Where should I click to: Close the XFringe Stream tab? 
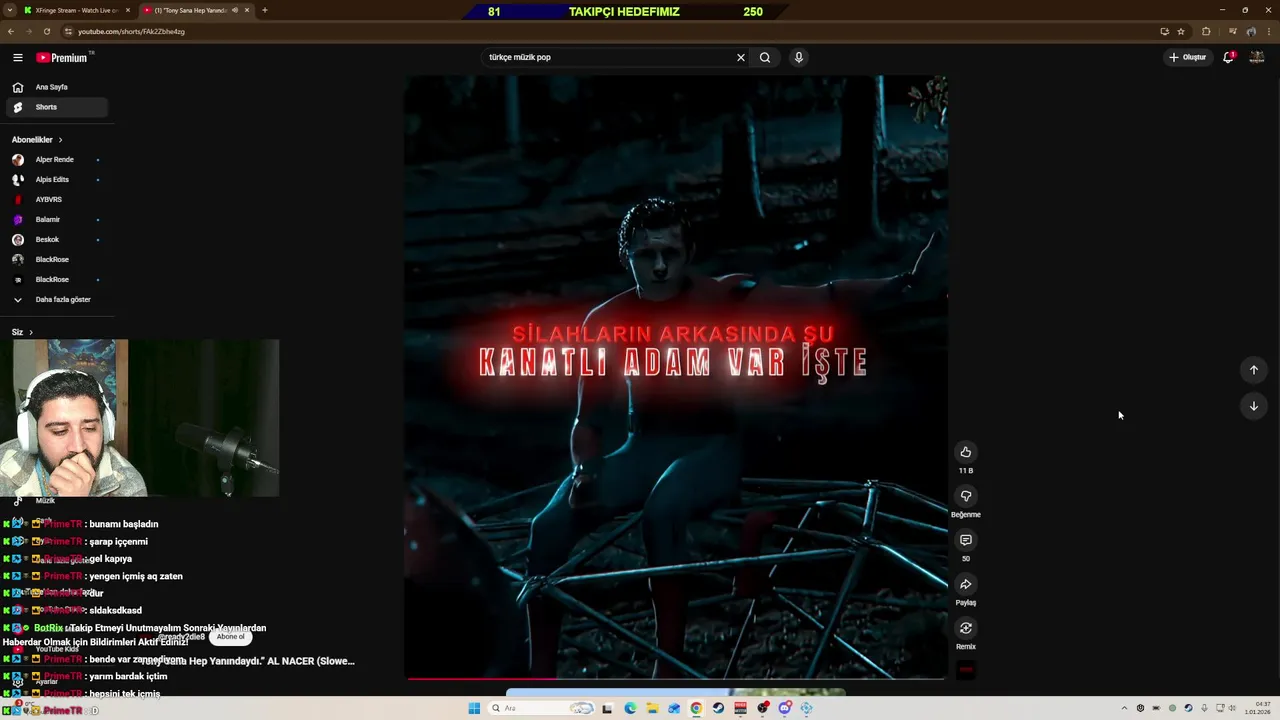point(128,10)
